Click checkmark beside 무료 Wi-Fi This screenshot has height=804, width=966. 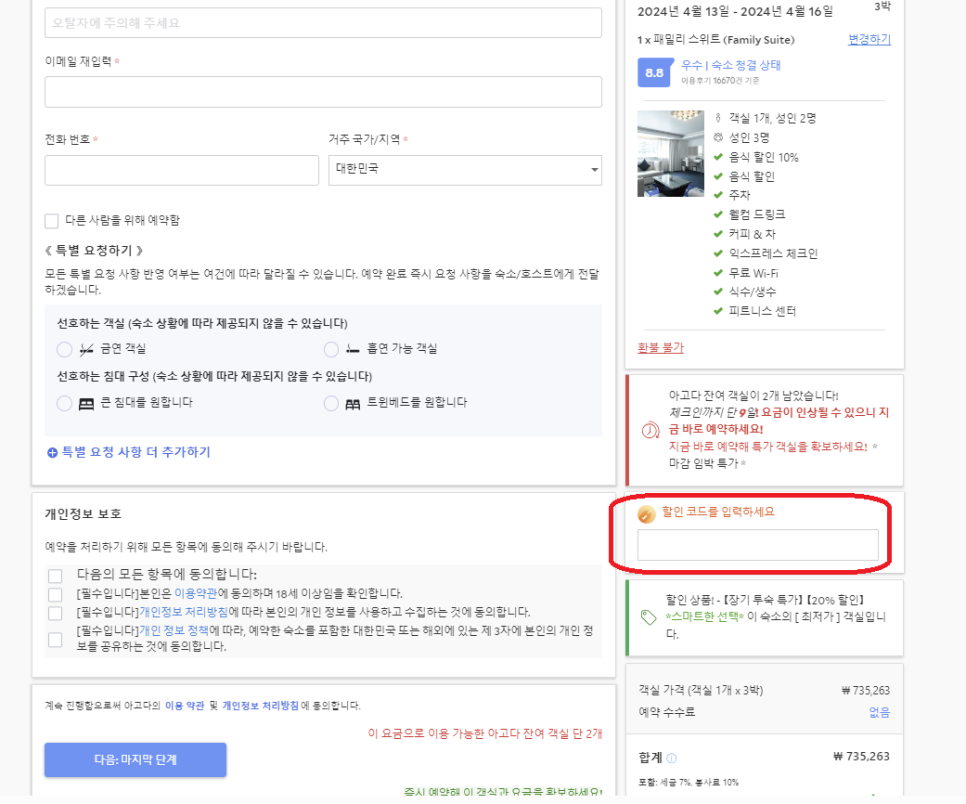pyautogui.click(x=718, y=273)
